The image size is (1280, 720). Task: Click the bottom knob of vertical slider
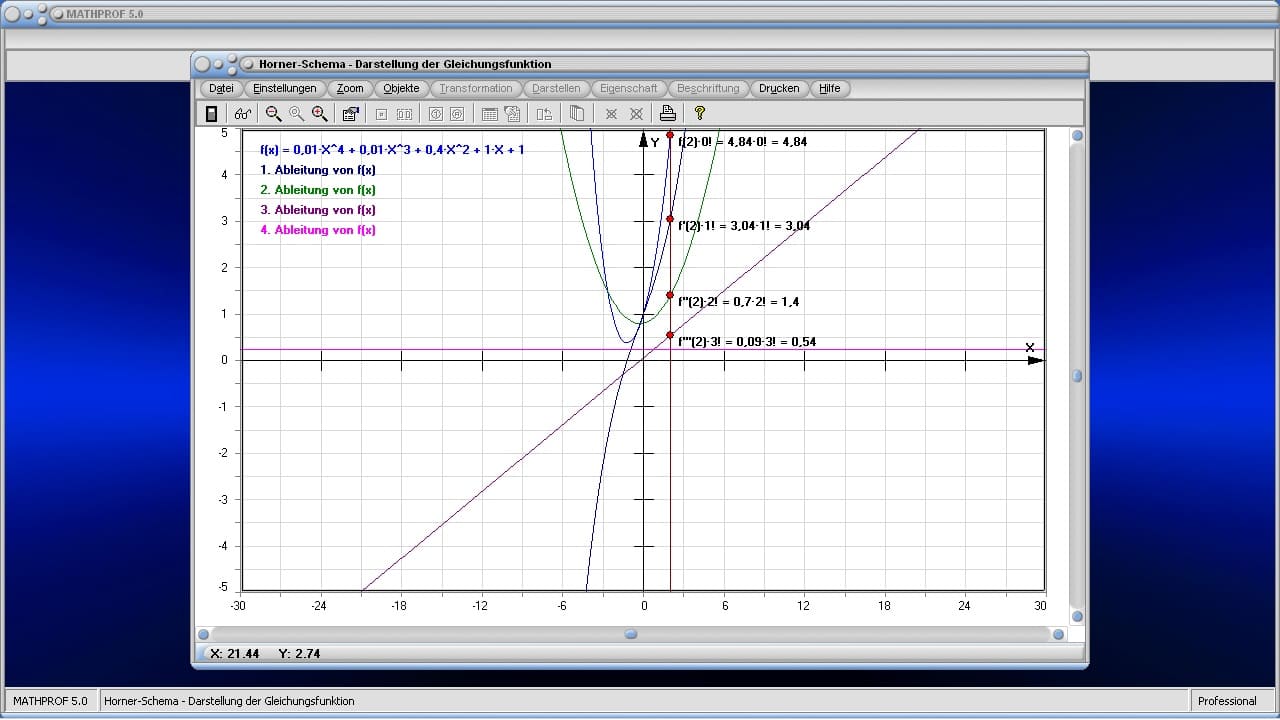tap(1077, 617)
